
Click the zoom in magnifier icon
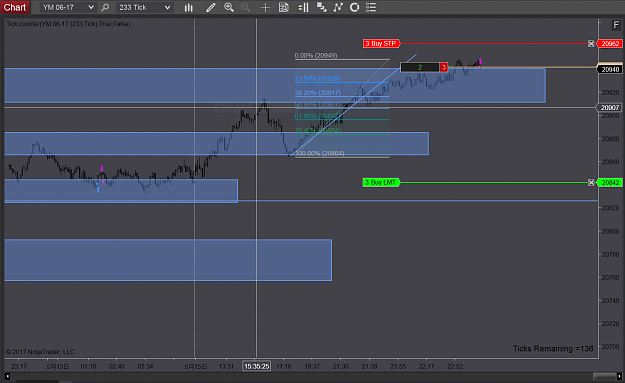point(229,7)
